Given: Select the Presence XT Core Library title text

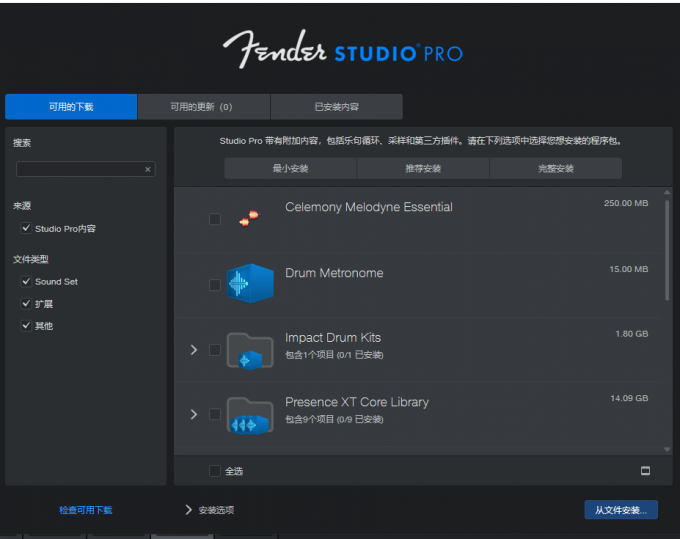Looking at the screenshot, I should tap(357, 402).
